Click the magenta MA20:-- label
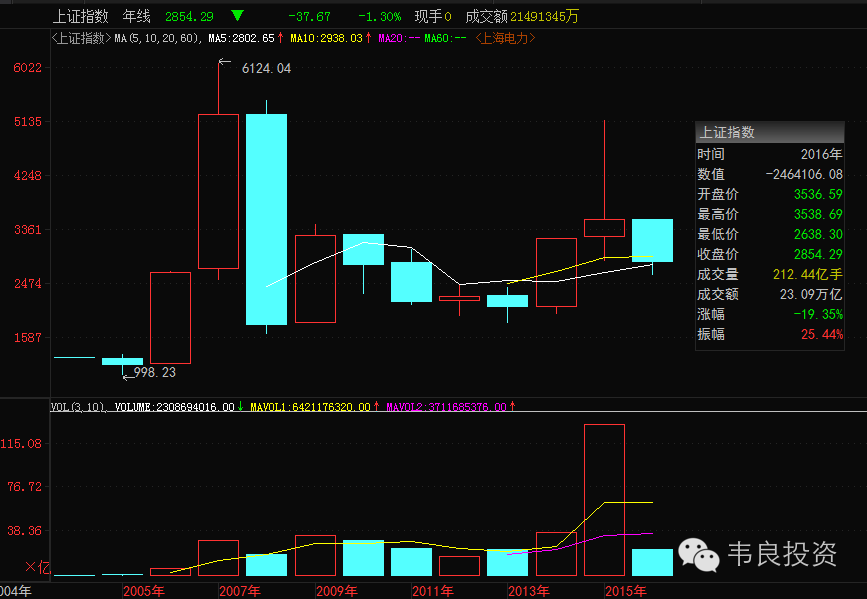Image resolution: width=867 pixels, height=599 pixels. [x=399, y=38]
